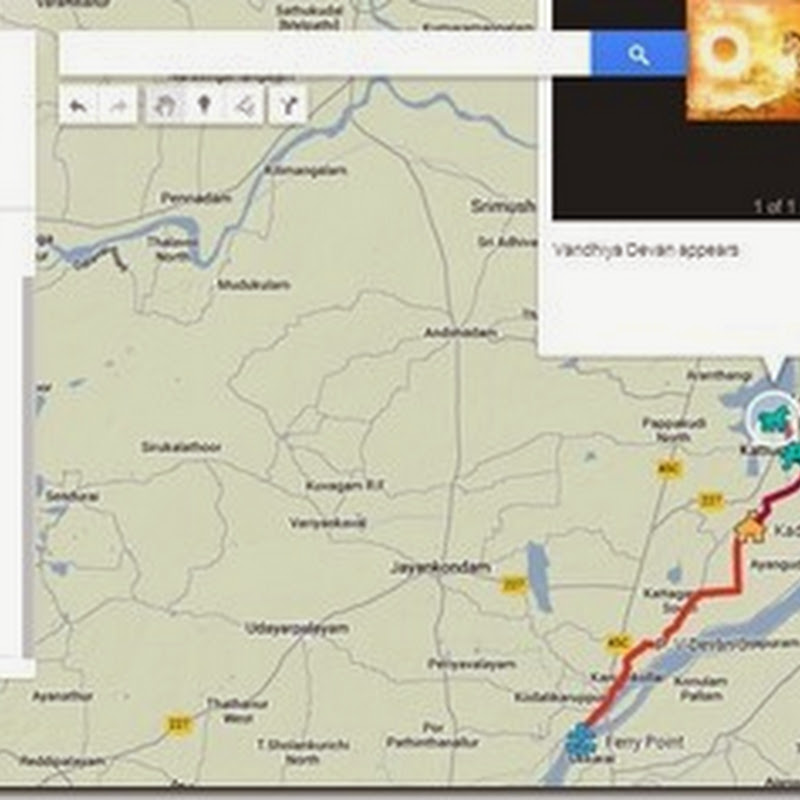
Task: Click the Udayarpalayam town label
Action: (296, 628)
